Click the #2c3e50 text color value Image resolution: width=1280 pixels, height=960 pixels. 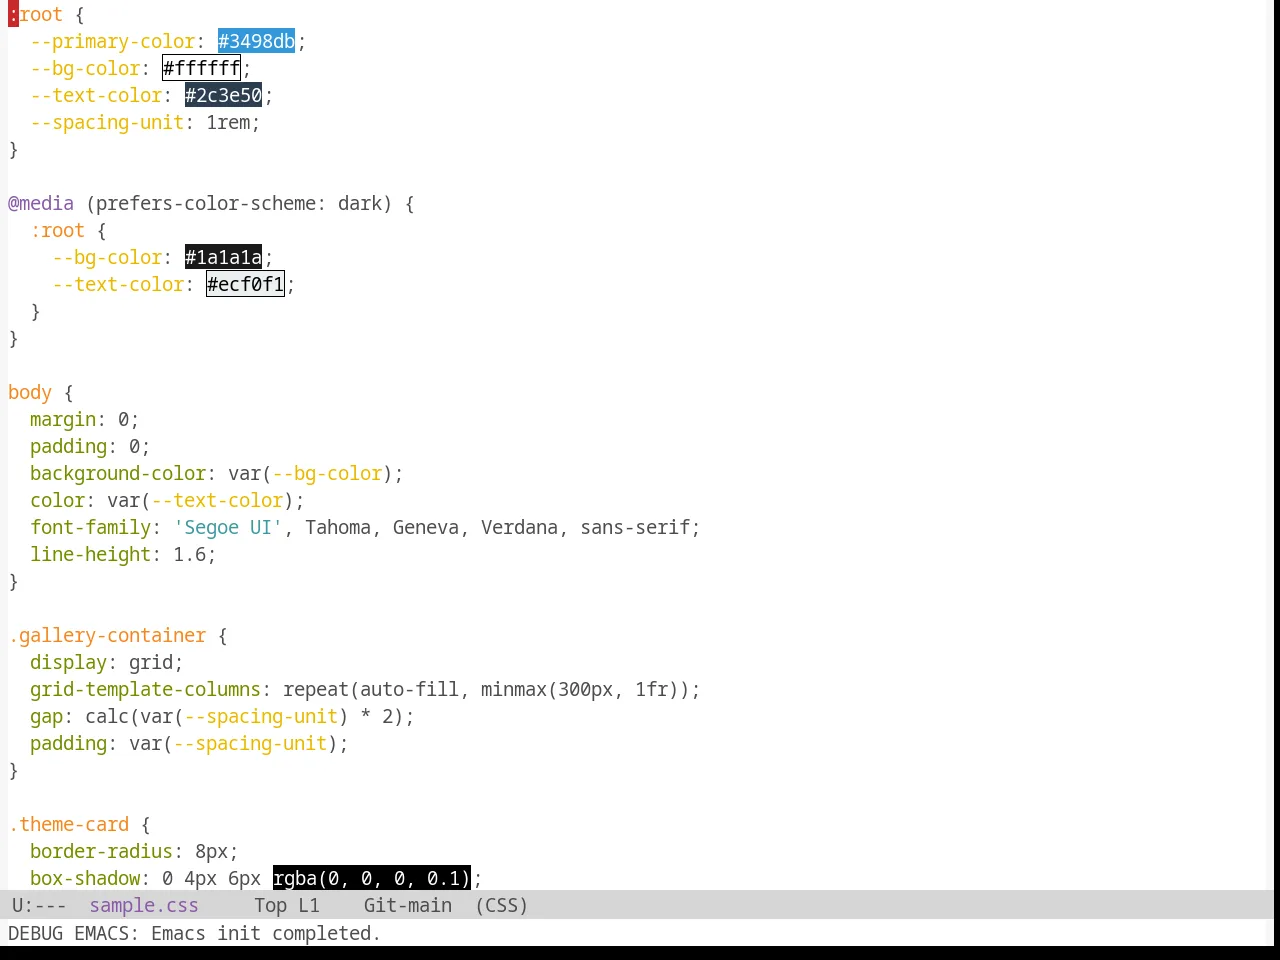click(x=223, y=95)
